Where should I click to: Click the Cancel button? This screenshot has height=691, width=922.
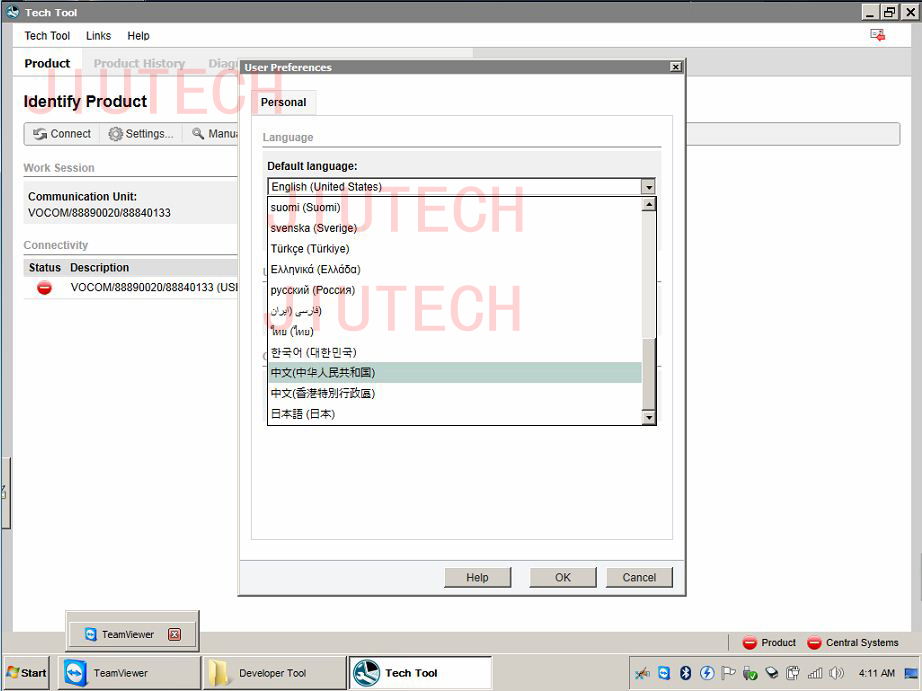639,577
